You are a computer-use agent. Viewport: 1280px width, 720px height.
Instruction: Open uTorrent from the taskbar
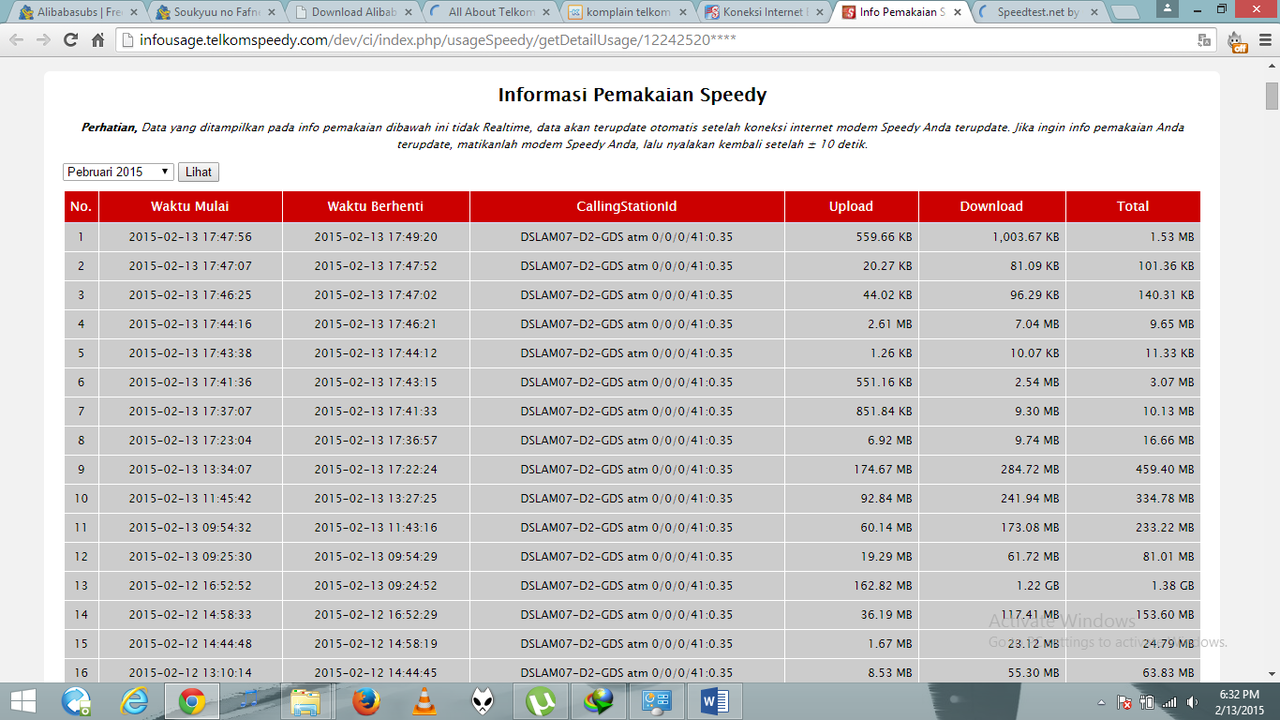540,702
